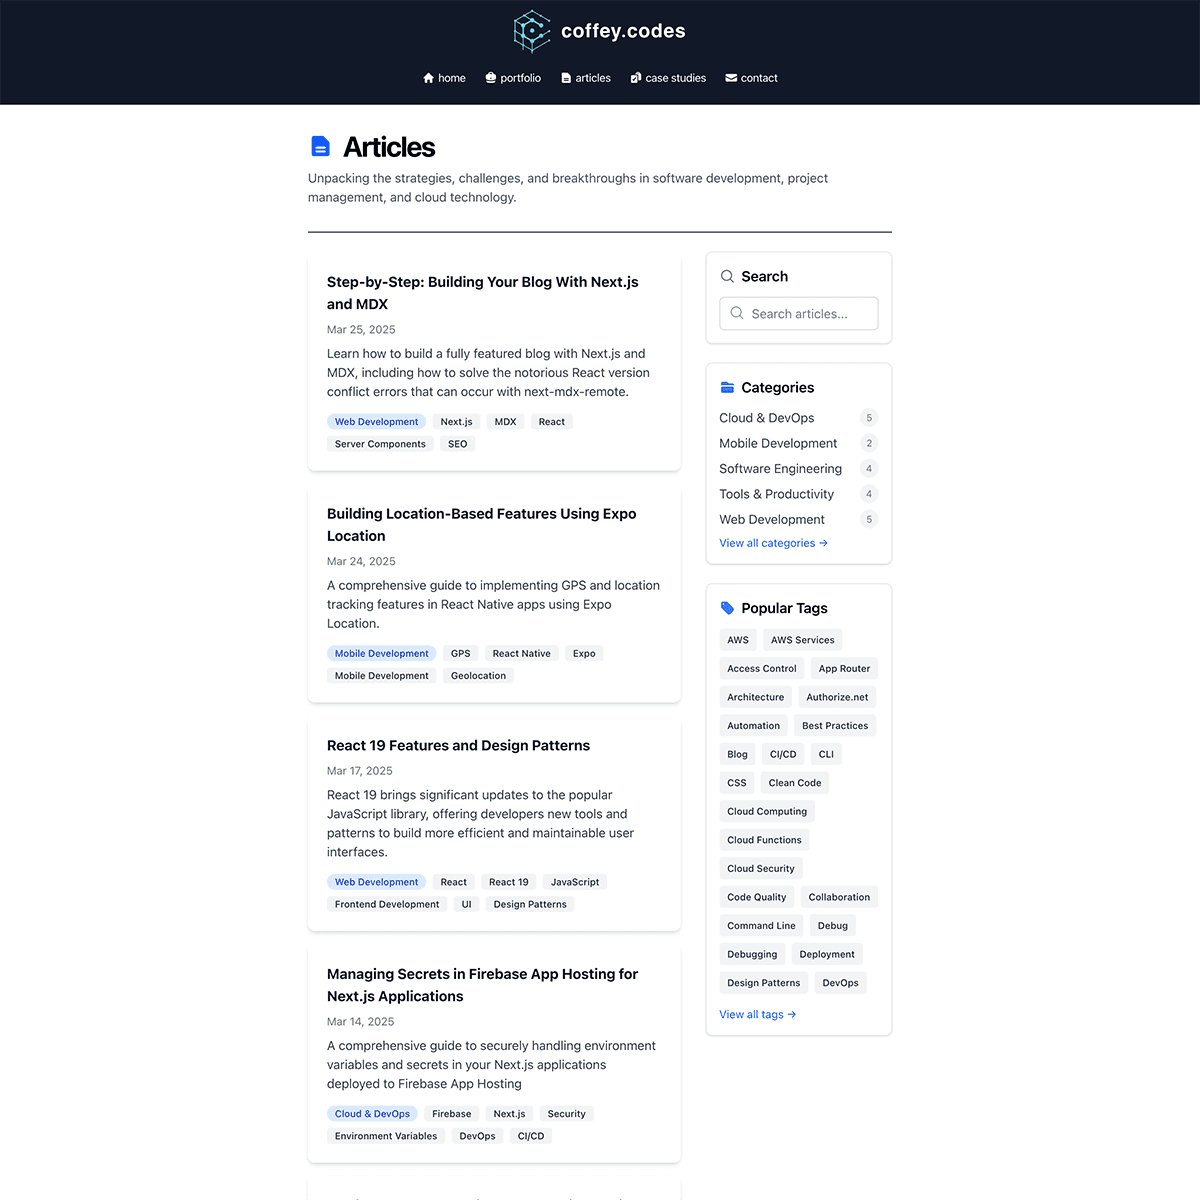1200x1200 pixels.
Task: Select the CSS popular tag
Action: (737, 783)
